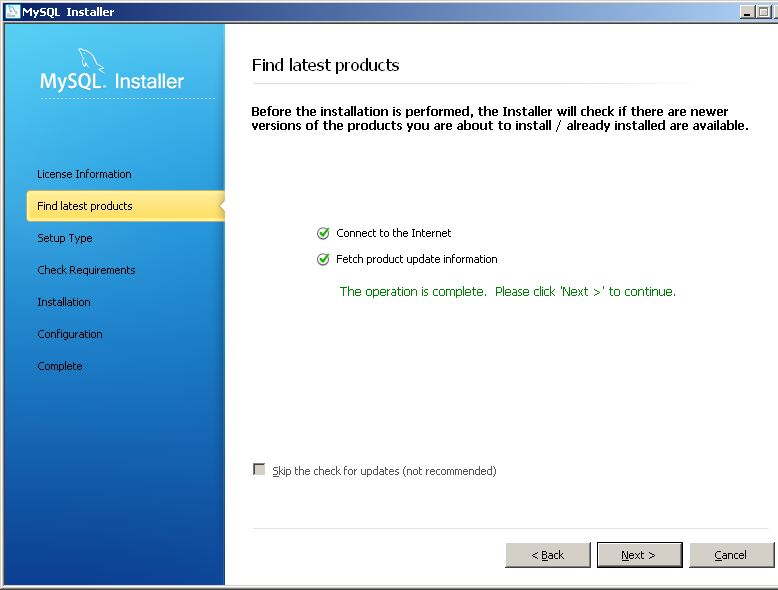Open Setup Type step in sidebar
Viewport: 778px width, 590px height.
(65, 238)
